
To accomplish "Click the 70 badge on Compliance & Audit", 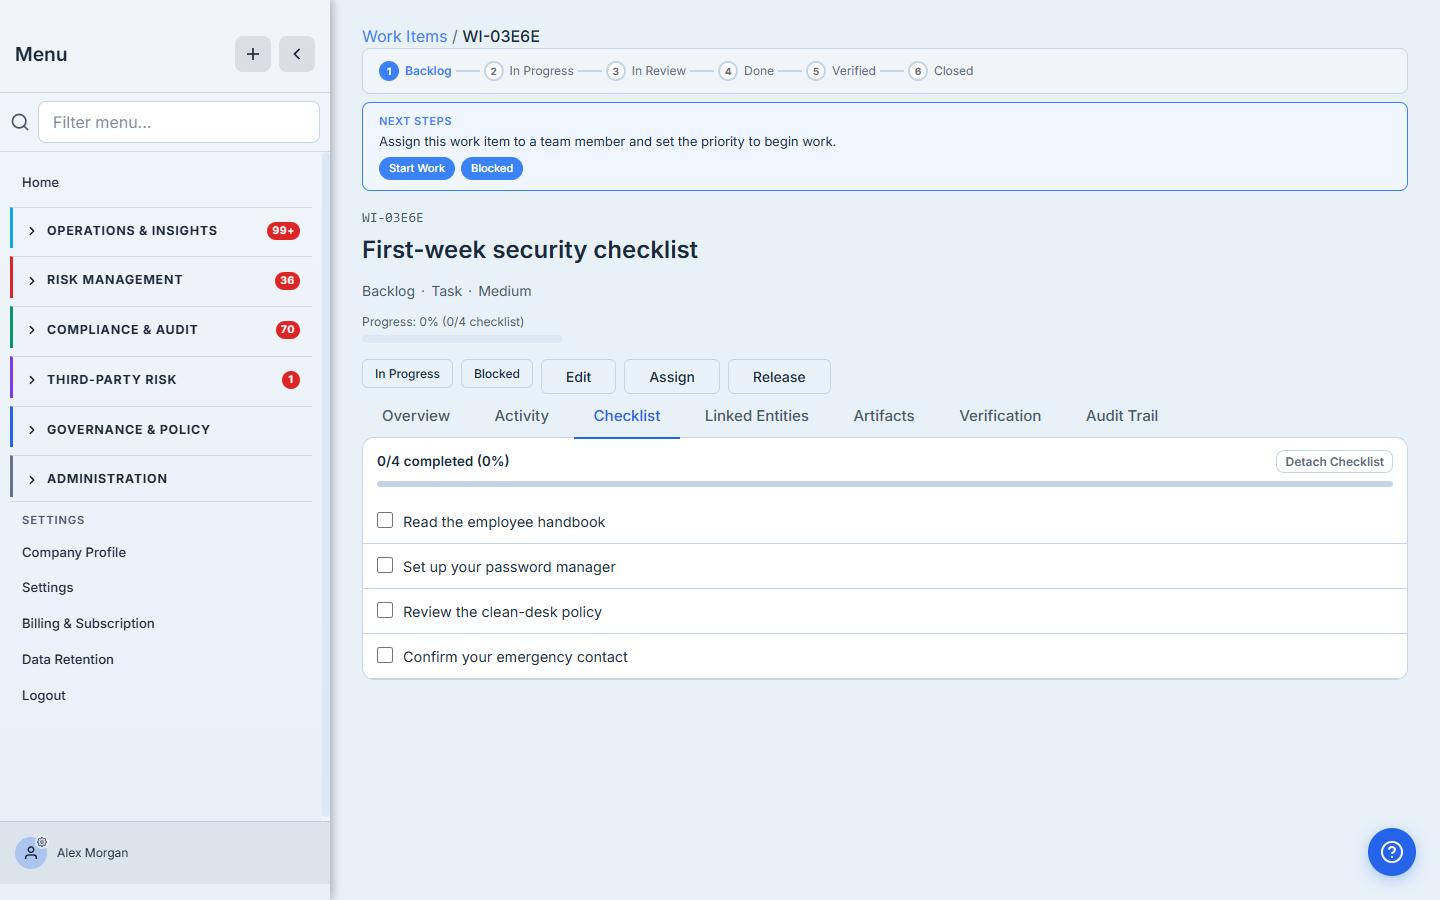I will tap(288, 330).
